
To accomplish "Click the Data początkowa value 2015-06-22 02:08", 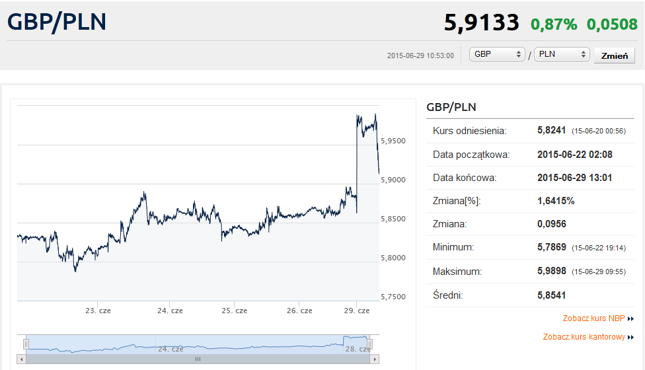I will tap(575, 154).
